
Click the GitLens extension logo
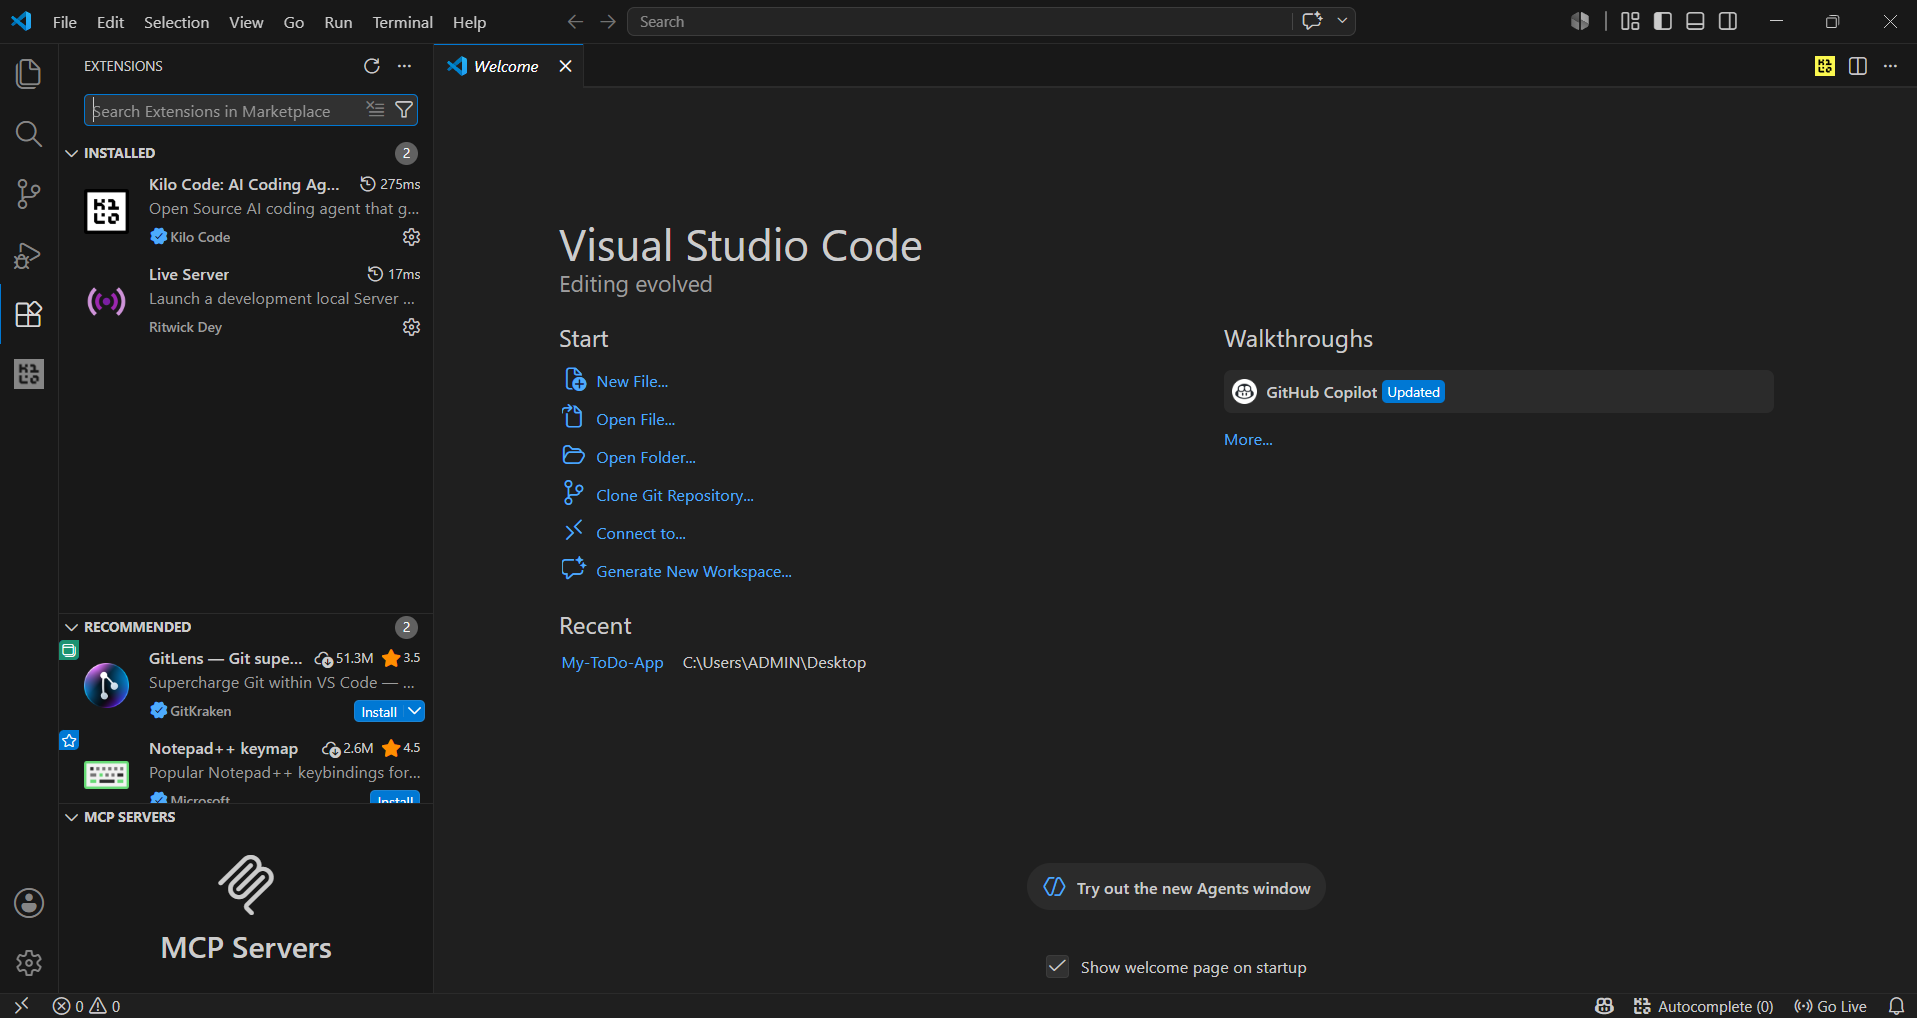tap(107, 685)
